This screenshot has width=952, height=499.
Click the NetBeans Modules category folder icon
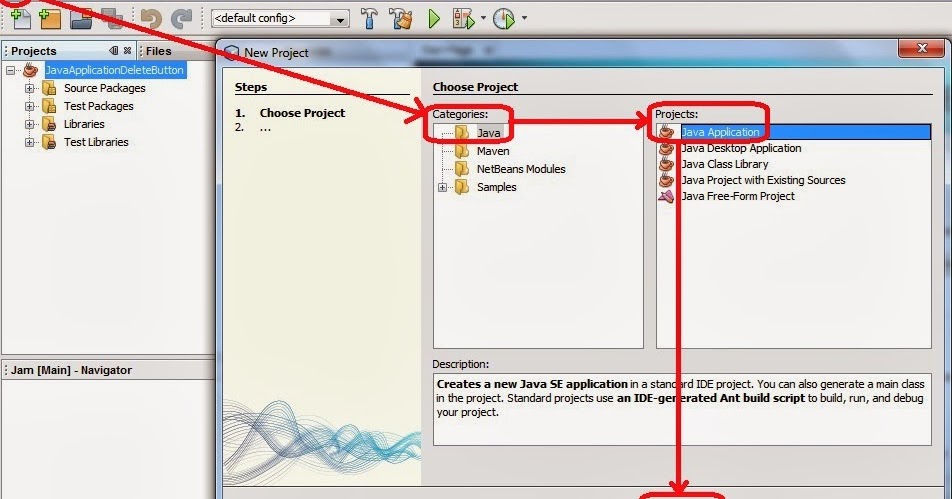coord(462,169)
